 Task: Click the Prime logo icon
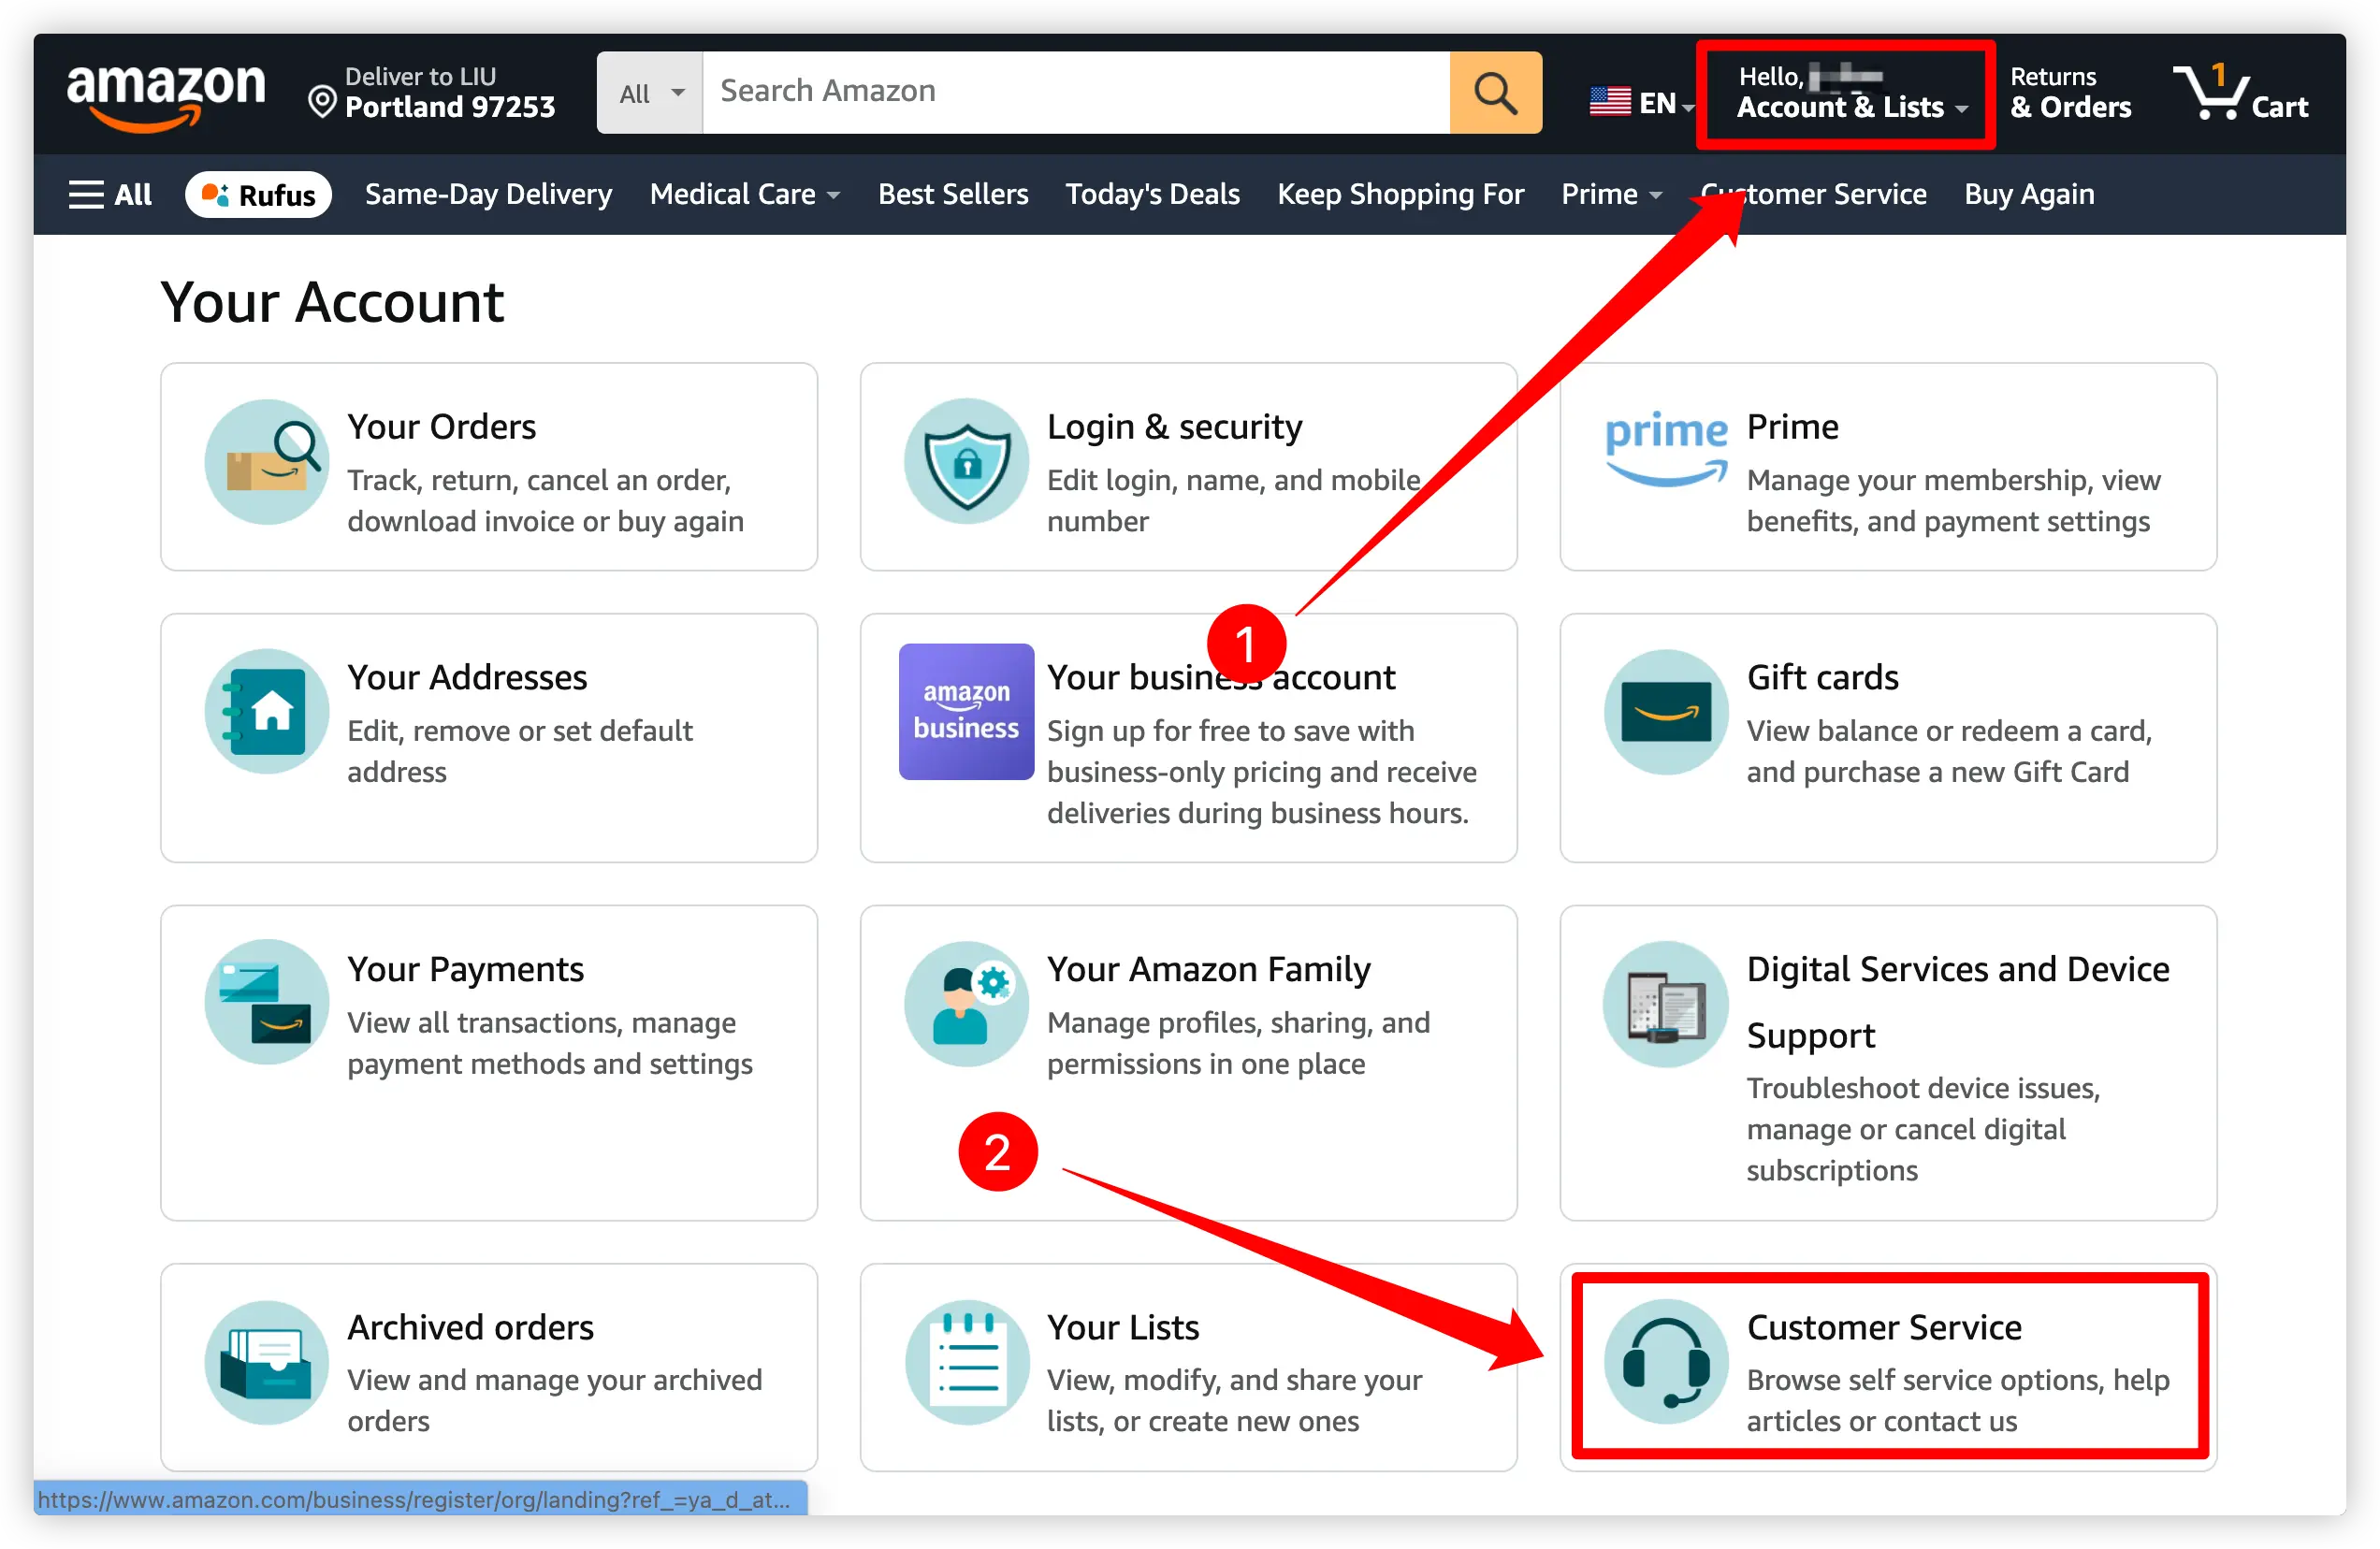[x=1666, y=449]
